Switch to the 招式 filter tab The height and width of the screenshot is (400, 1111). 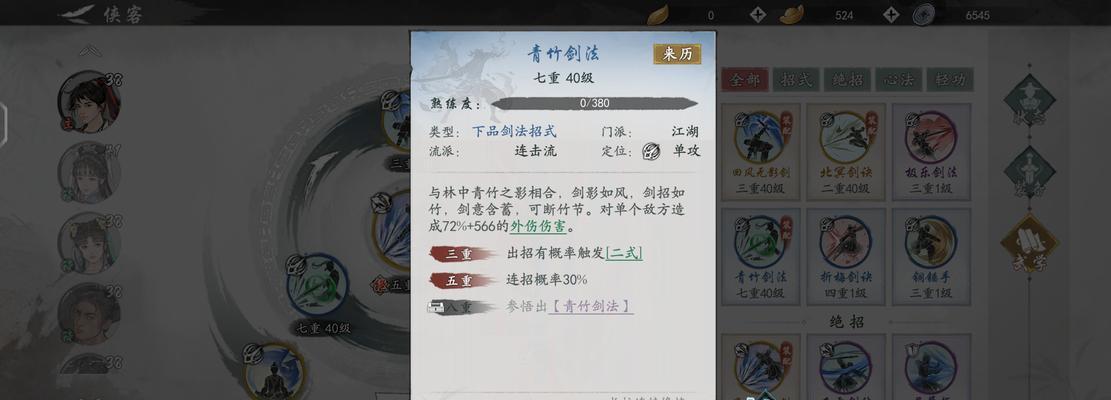click(796, 79)
